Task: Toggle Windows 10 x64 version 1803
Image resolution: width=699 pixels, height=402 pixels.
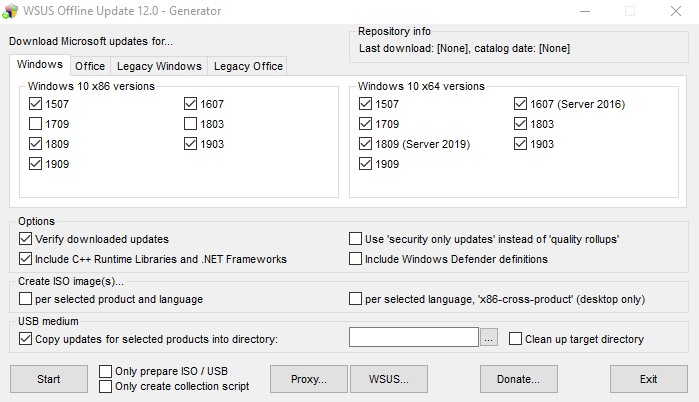Action: (520, 123)
